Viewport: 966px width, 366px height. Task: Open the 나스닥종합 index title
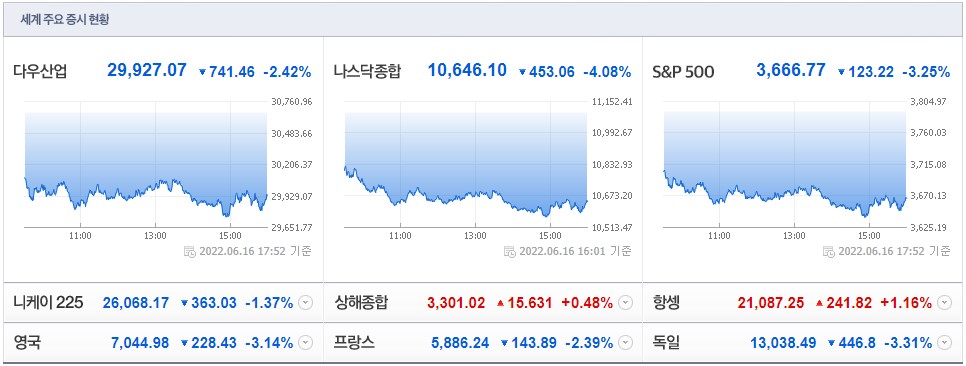coord(367,71)
